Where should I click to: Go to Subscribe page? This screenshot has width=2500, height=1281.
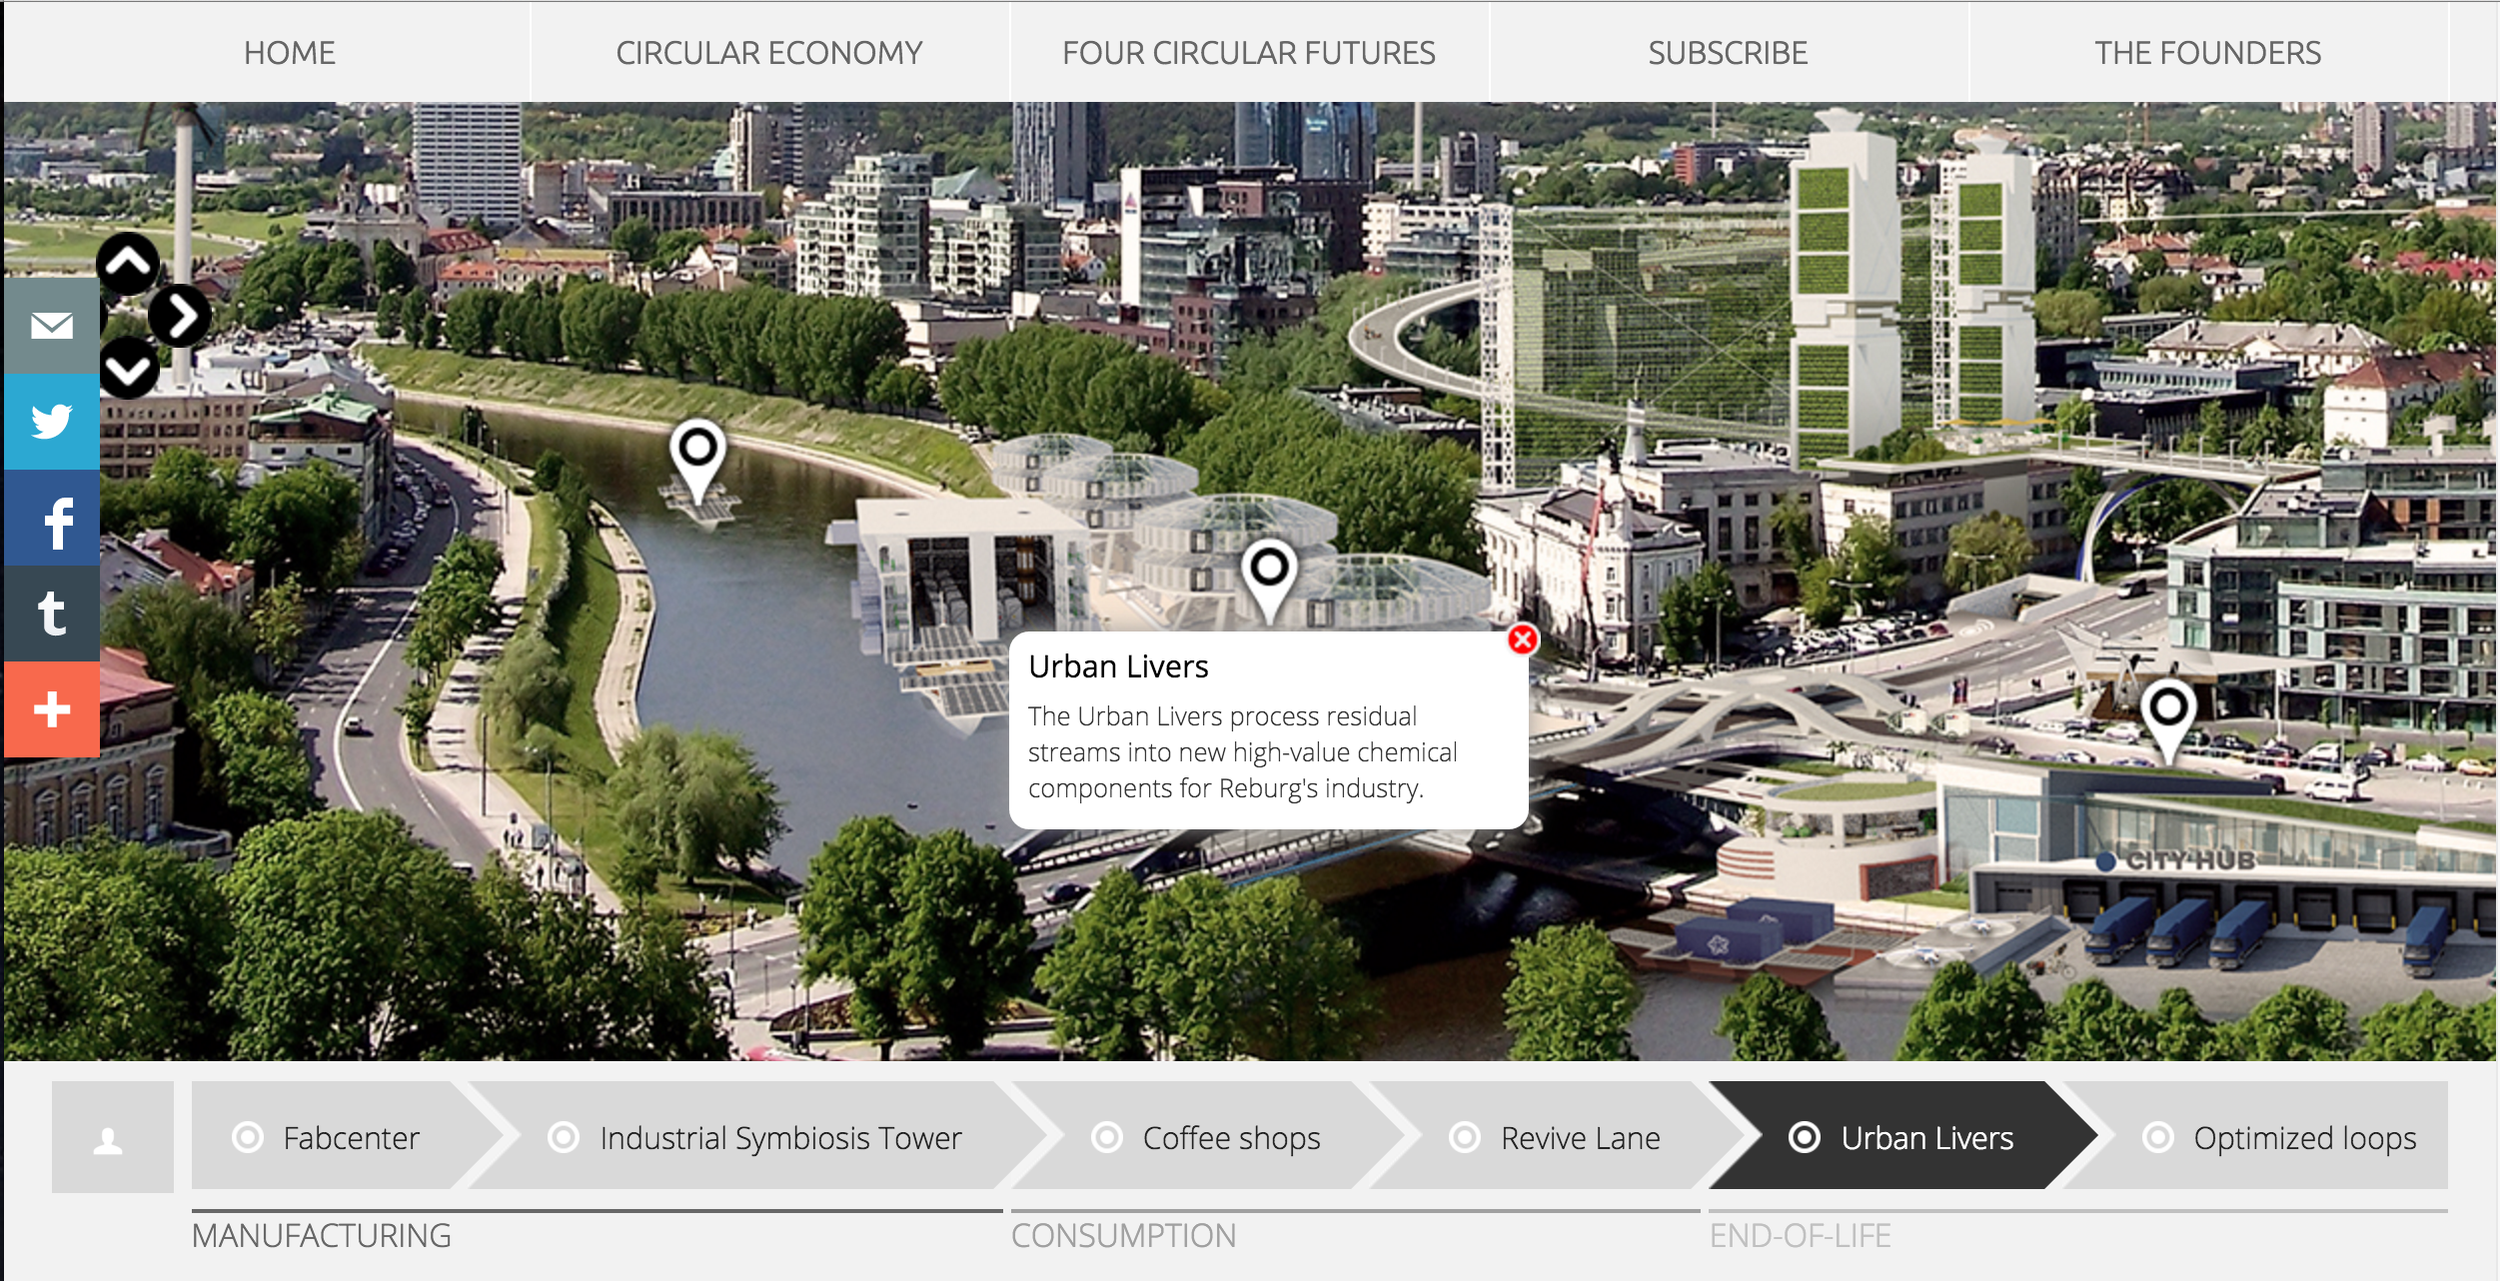pyautogui.click(x=1727, y=52)
